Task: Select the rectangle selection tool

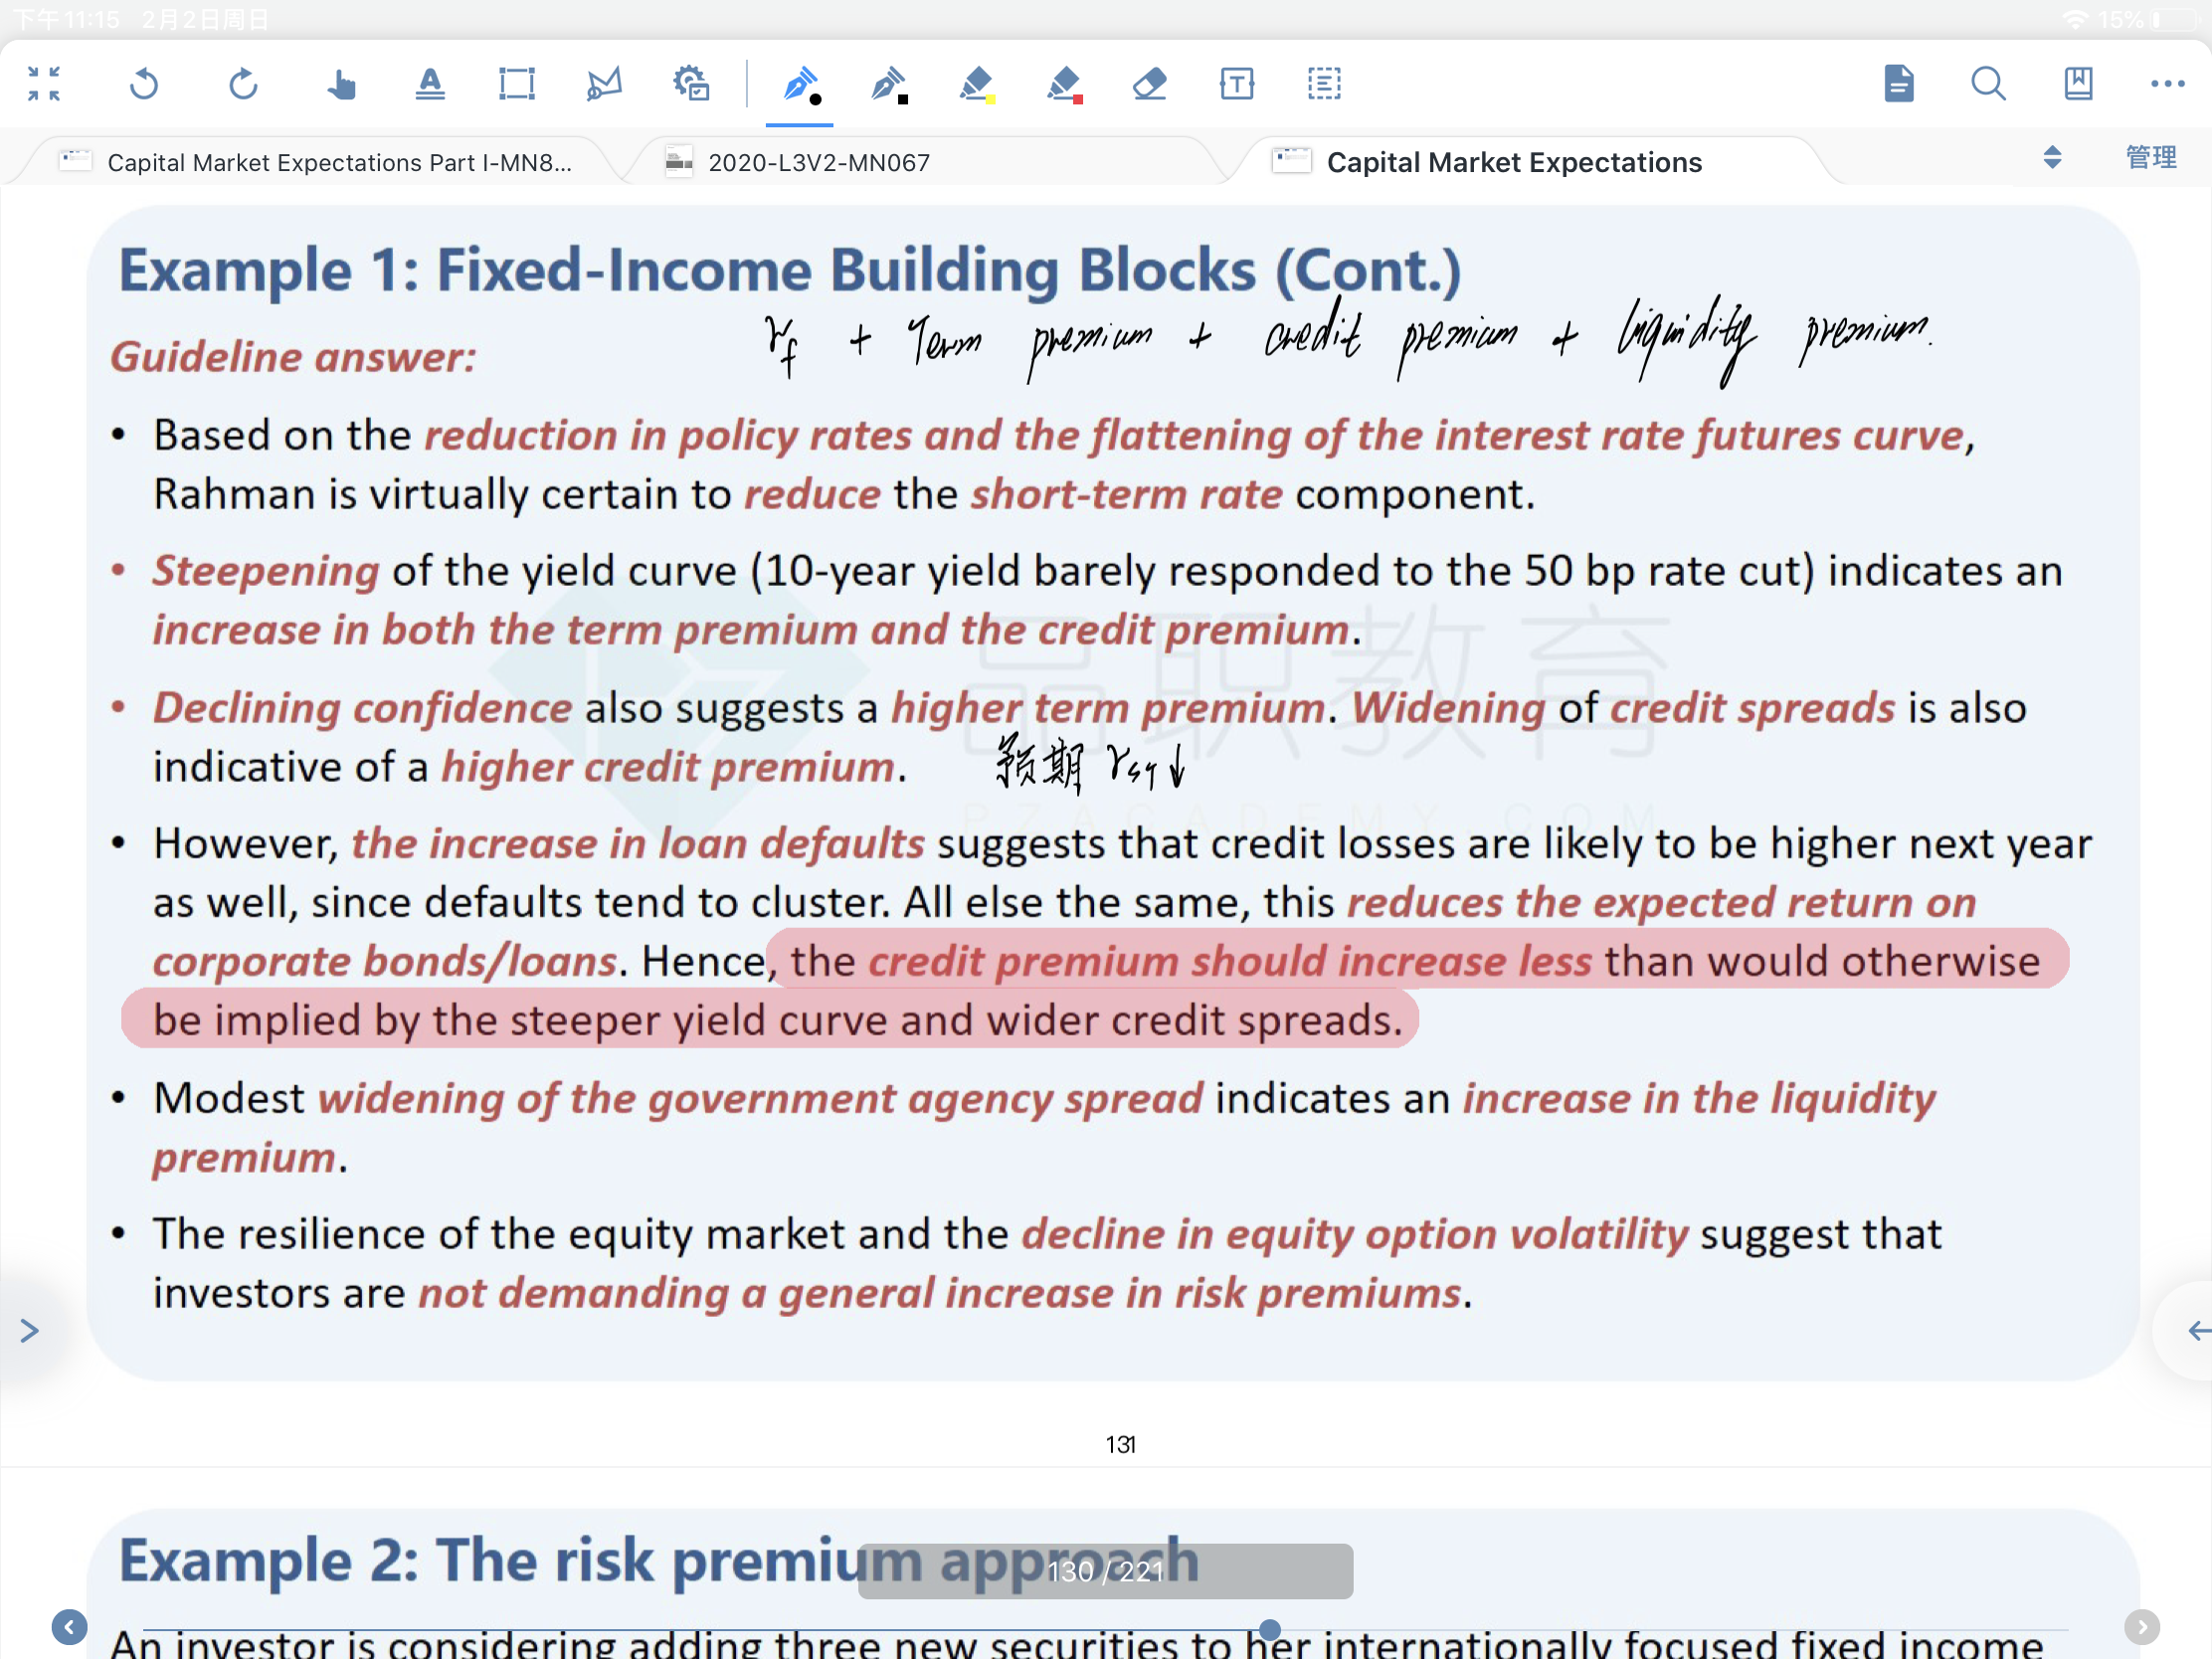Action: click(x=517, y=84)
